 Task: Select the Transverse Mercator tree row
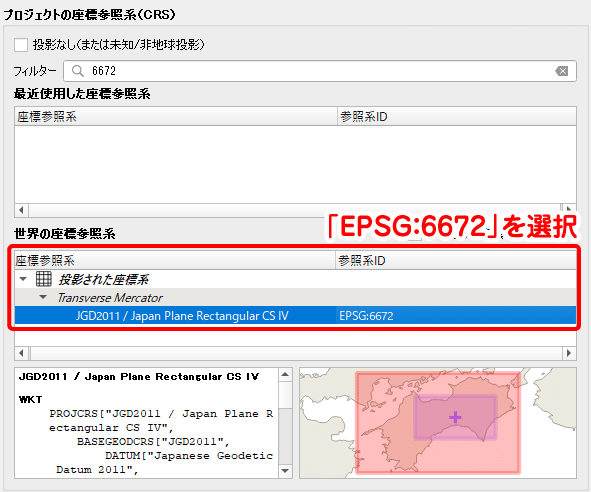[296, 298]
